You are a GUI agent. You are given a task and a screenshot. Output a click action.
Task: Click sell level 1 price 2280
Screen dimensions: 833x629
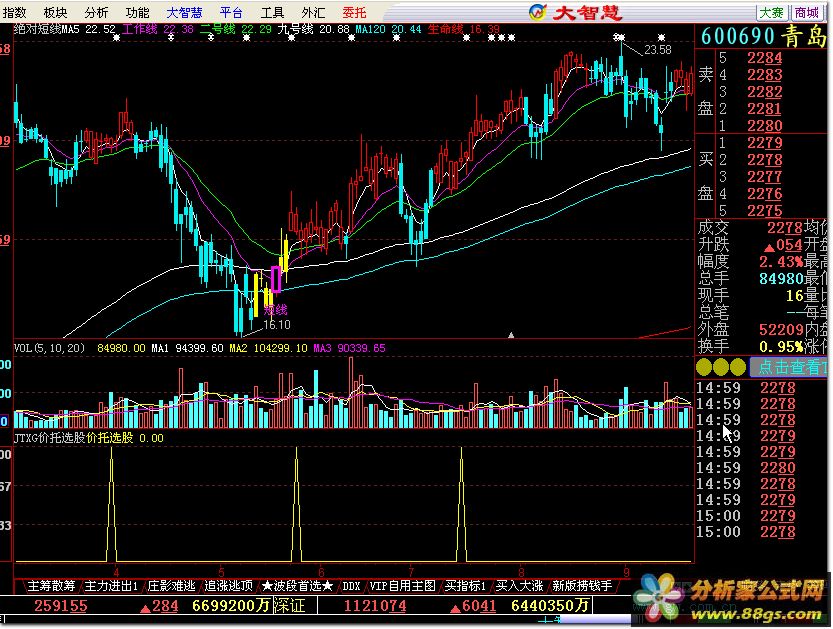click(764, 126)
